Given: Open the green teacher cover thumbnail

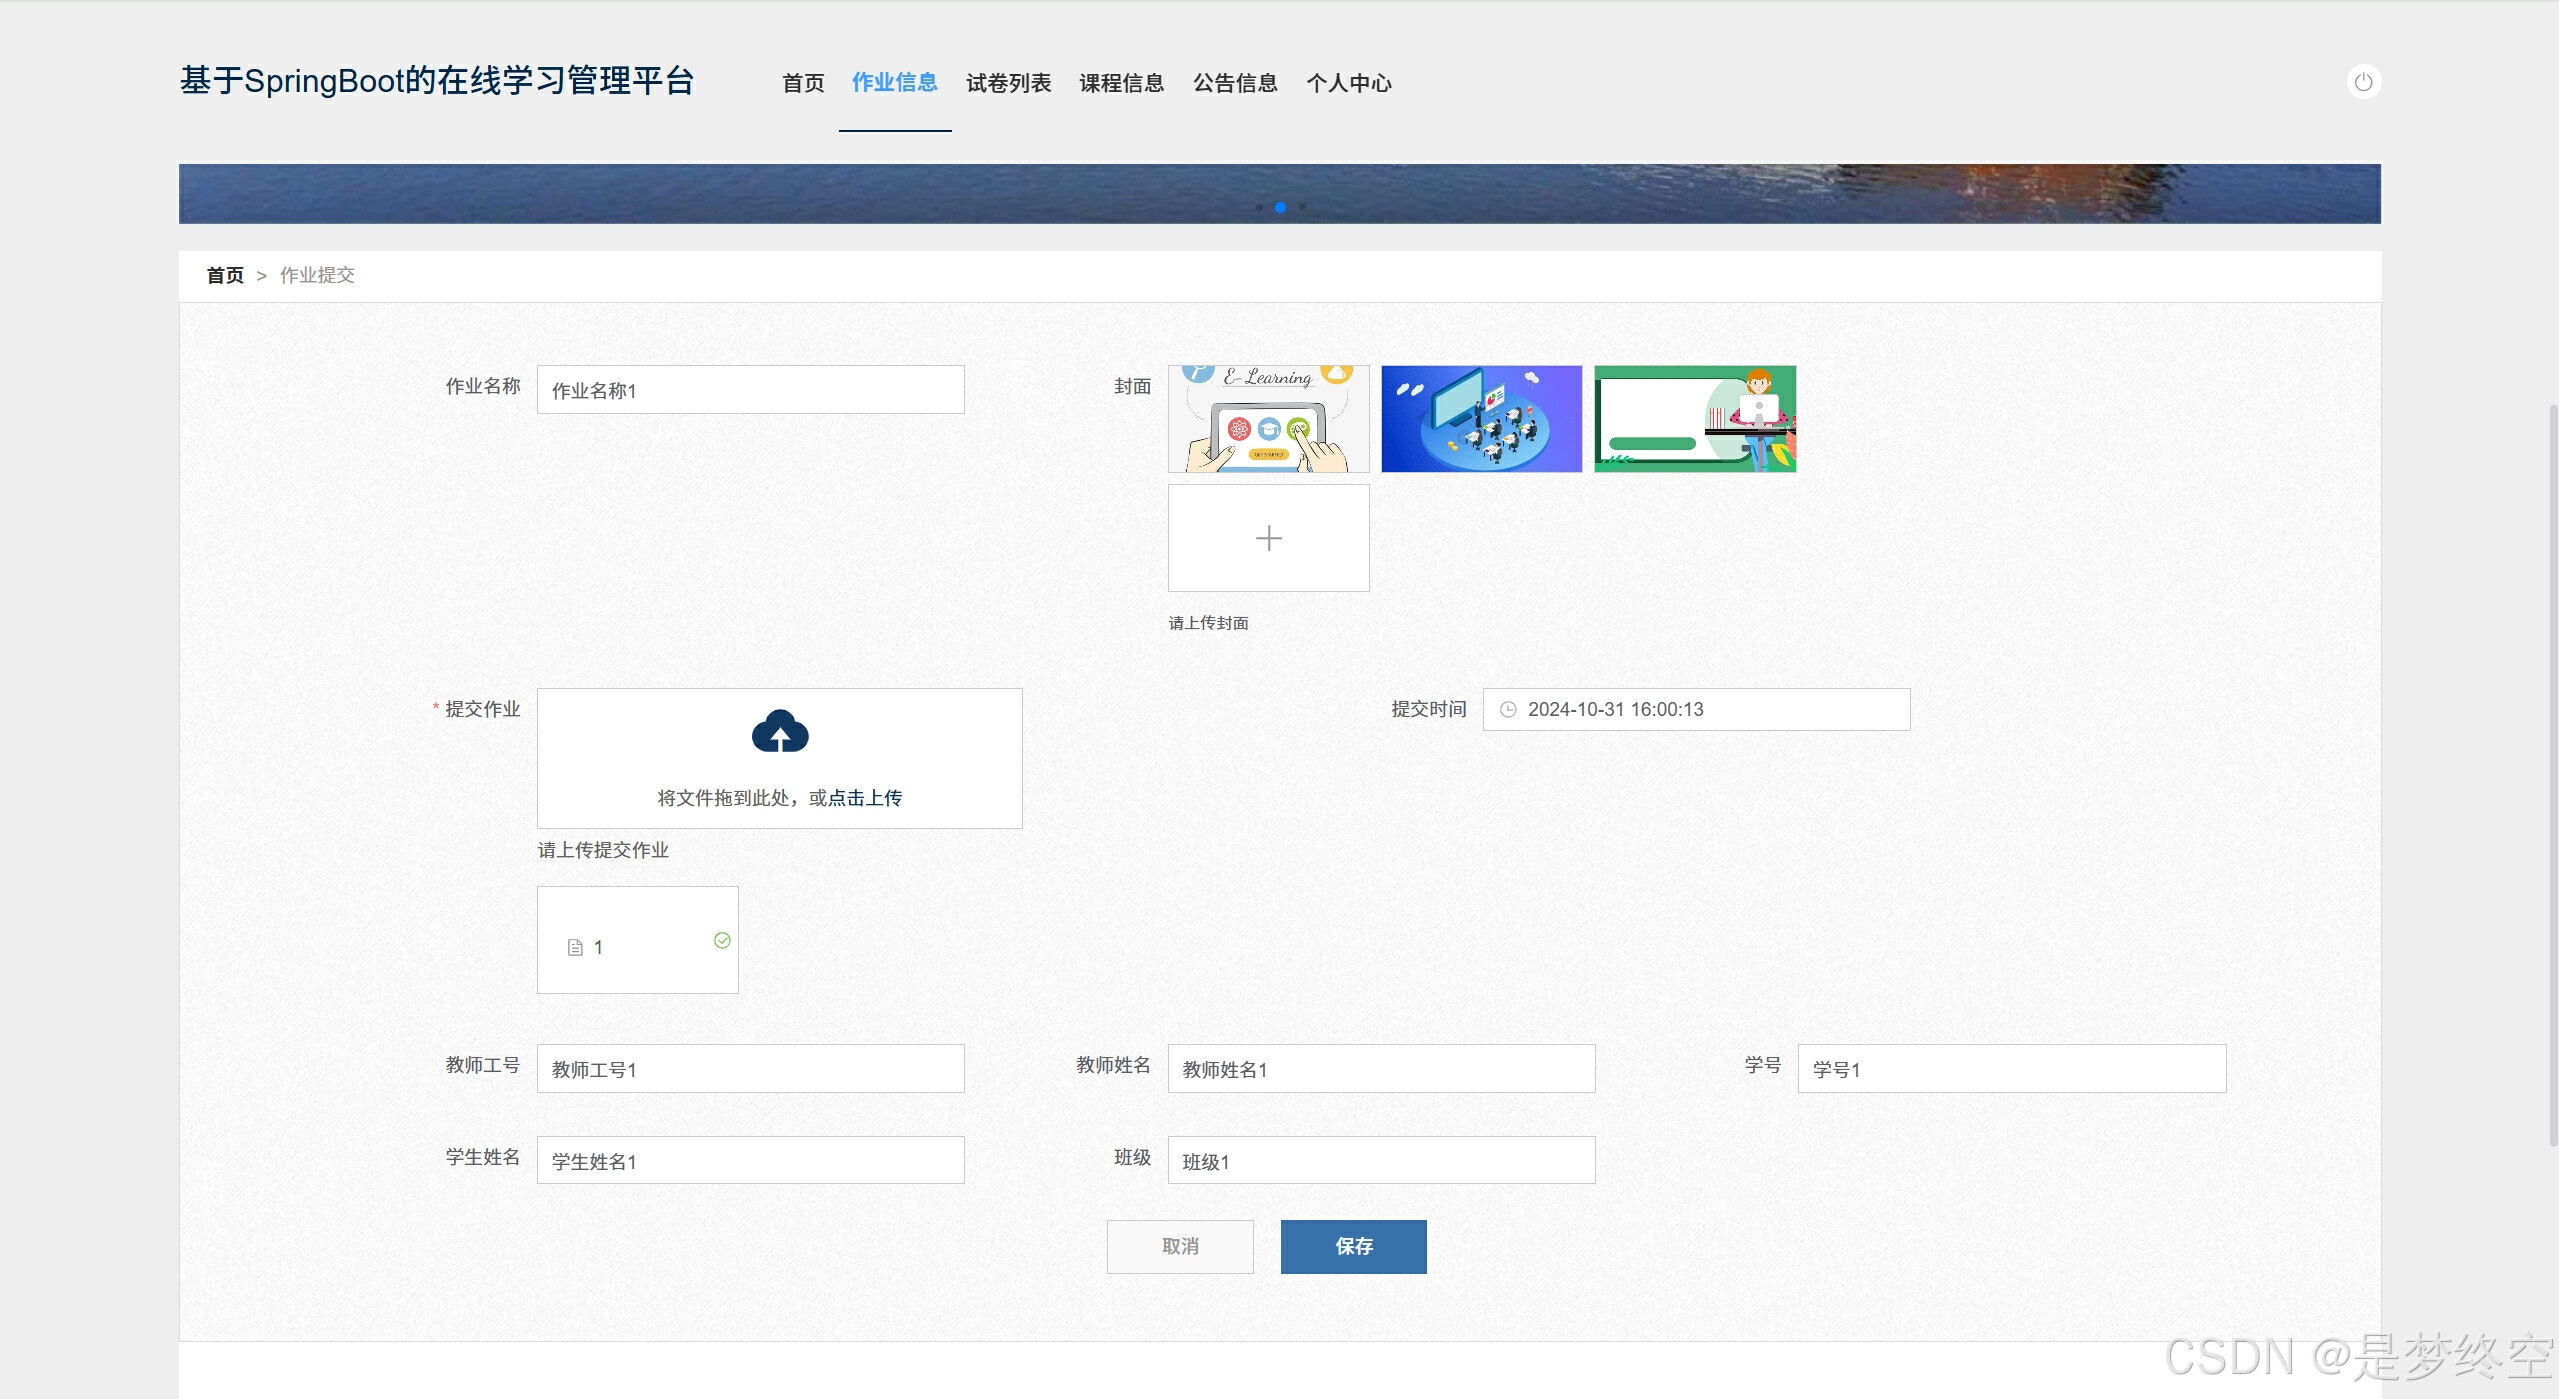Looking at the screenshot, I should click(x=1694, y=418).
